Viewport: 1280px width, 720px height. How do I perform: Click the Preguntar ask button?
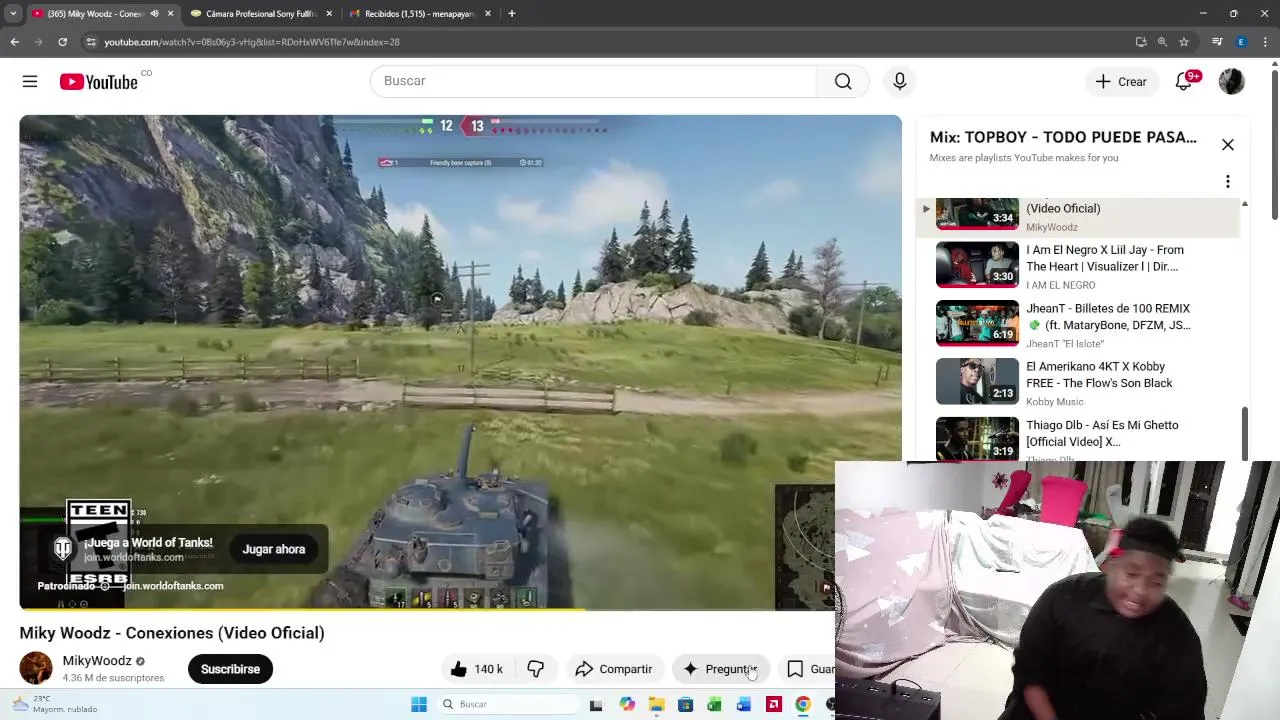(x=720, y=669)
